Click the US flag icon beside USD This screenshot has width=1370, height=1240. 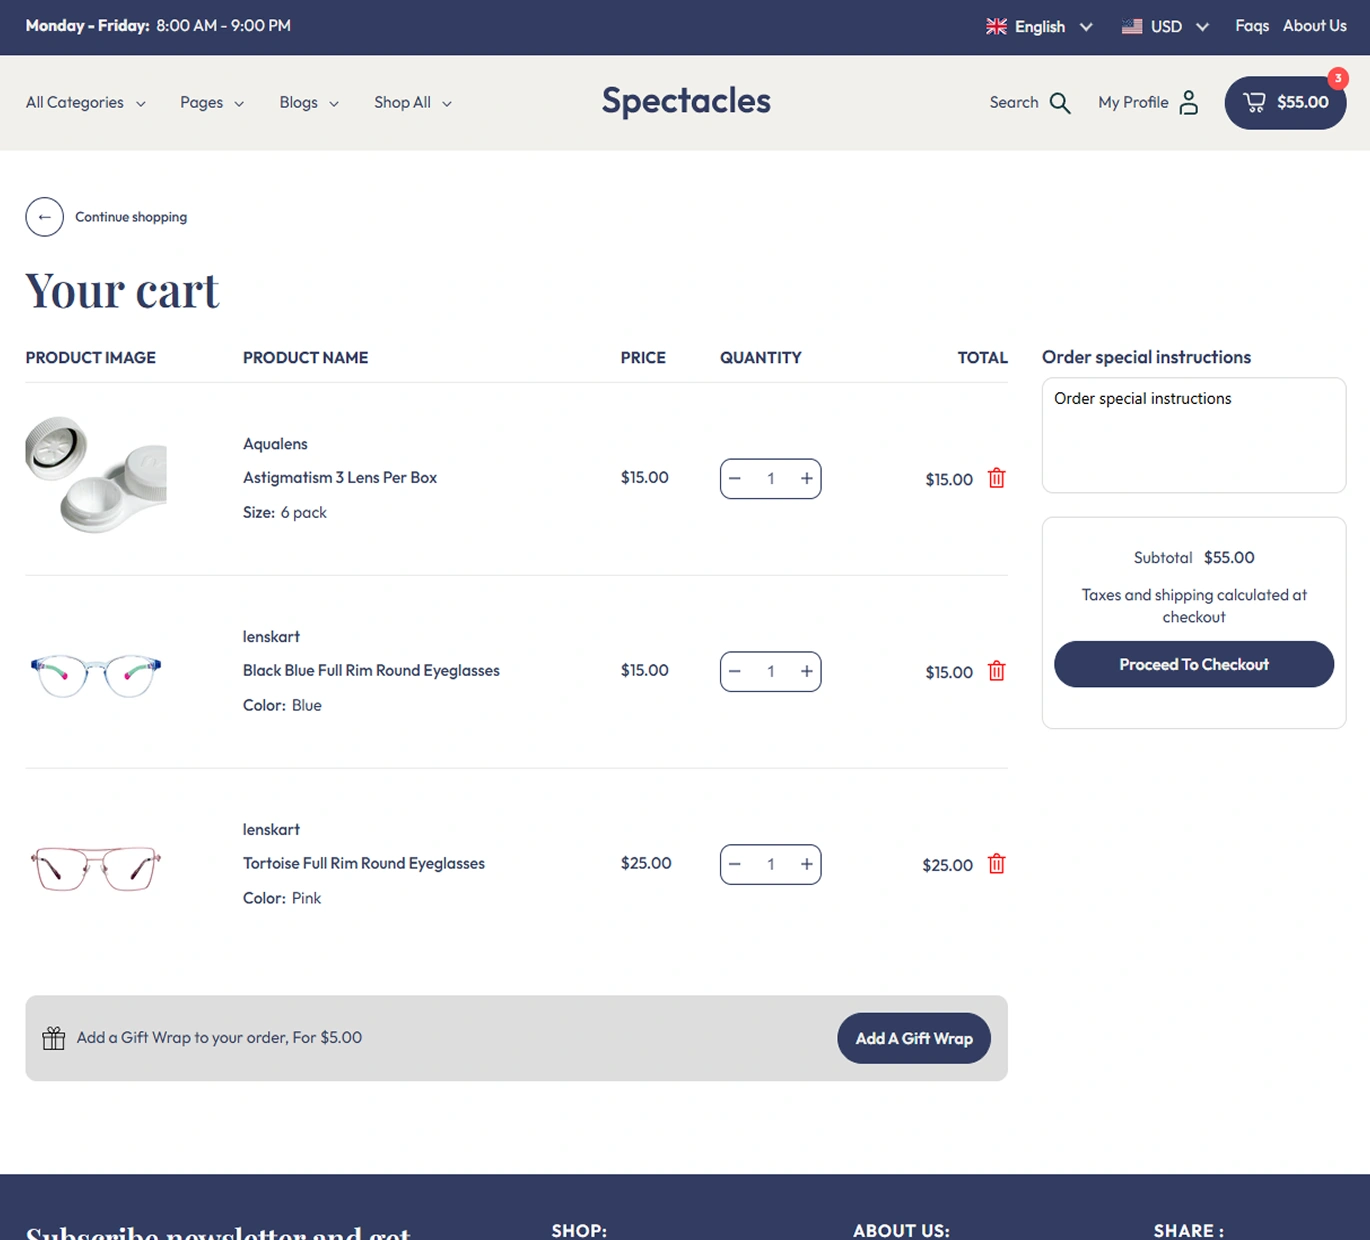(1132, 27)
